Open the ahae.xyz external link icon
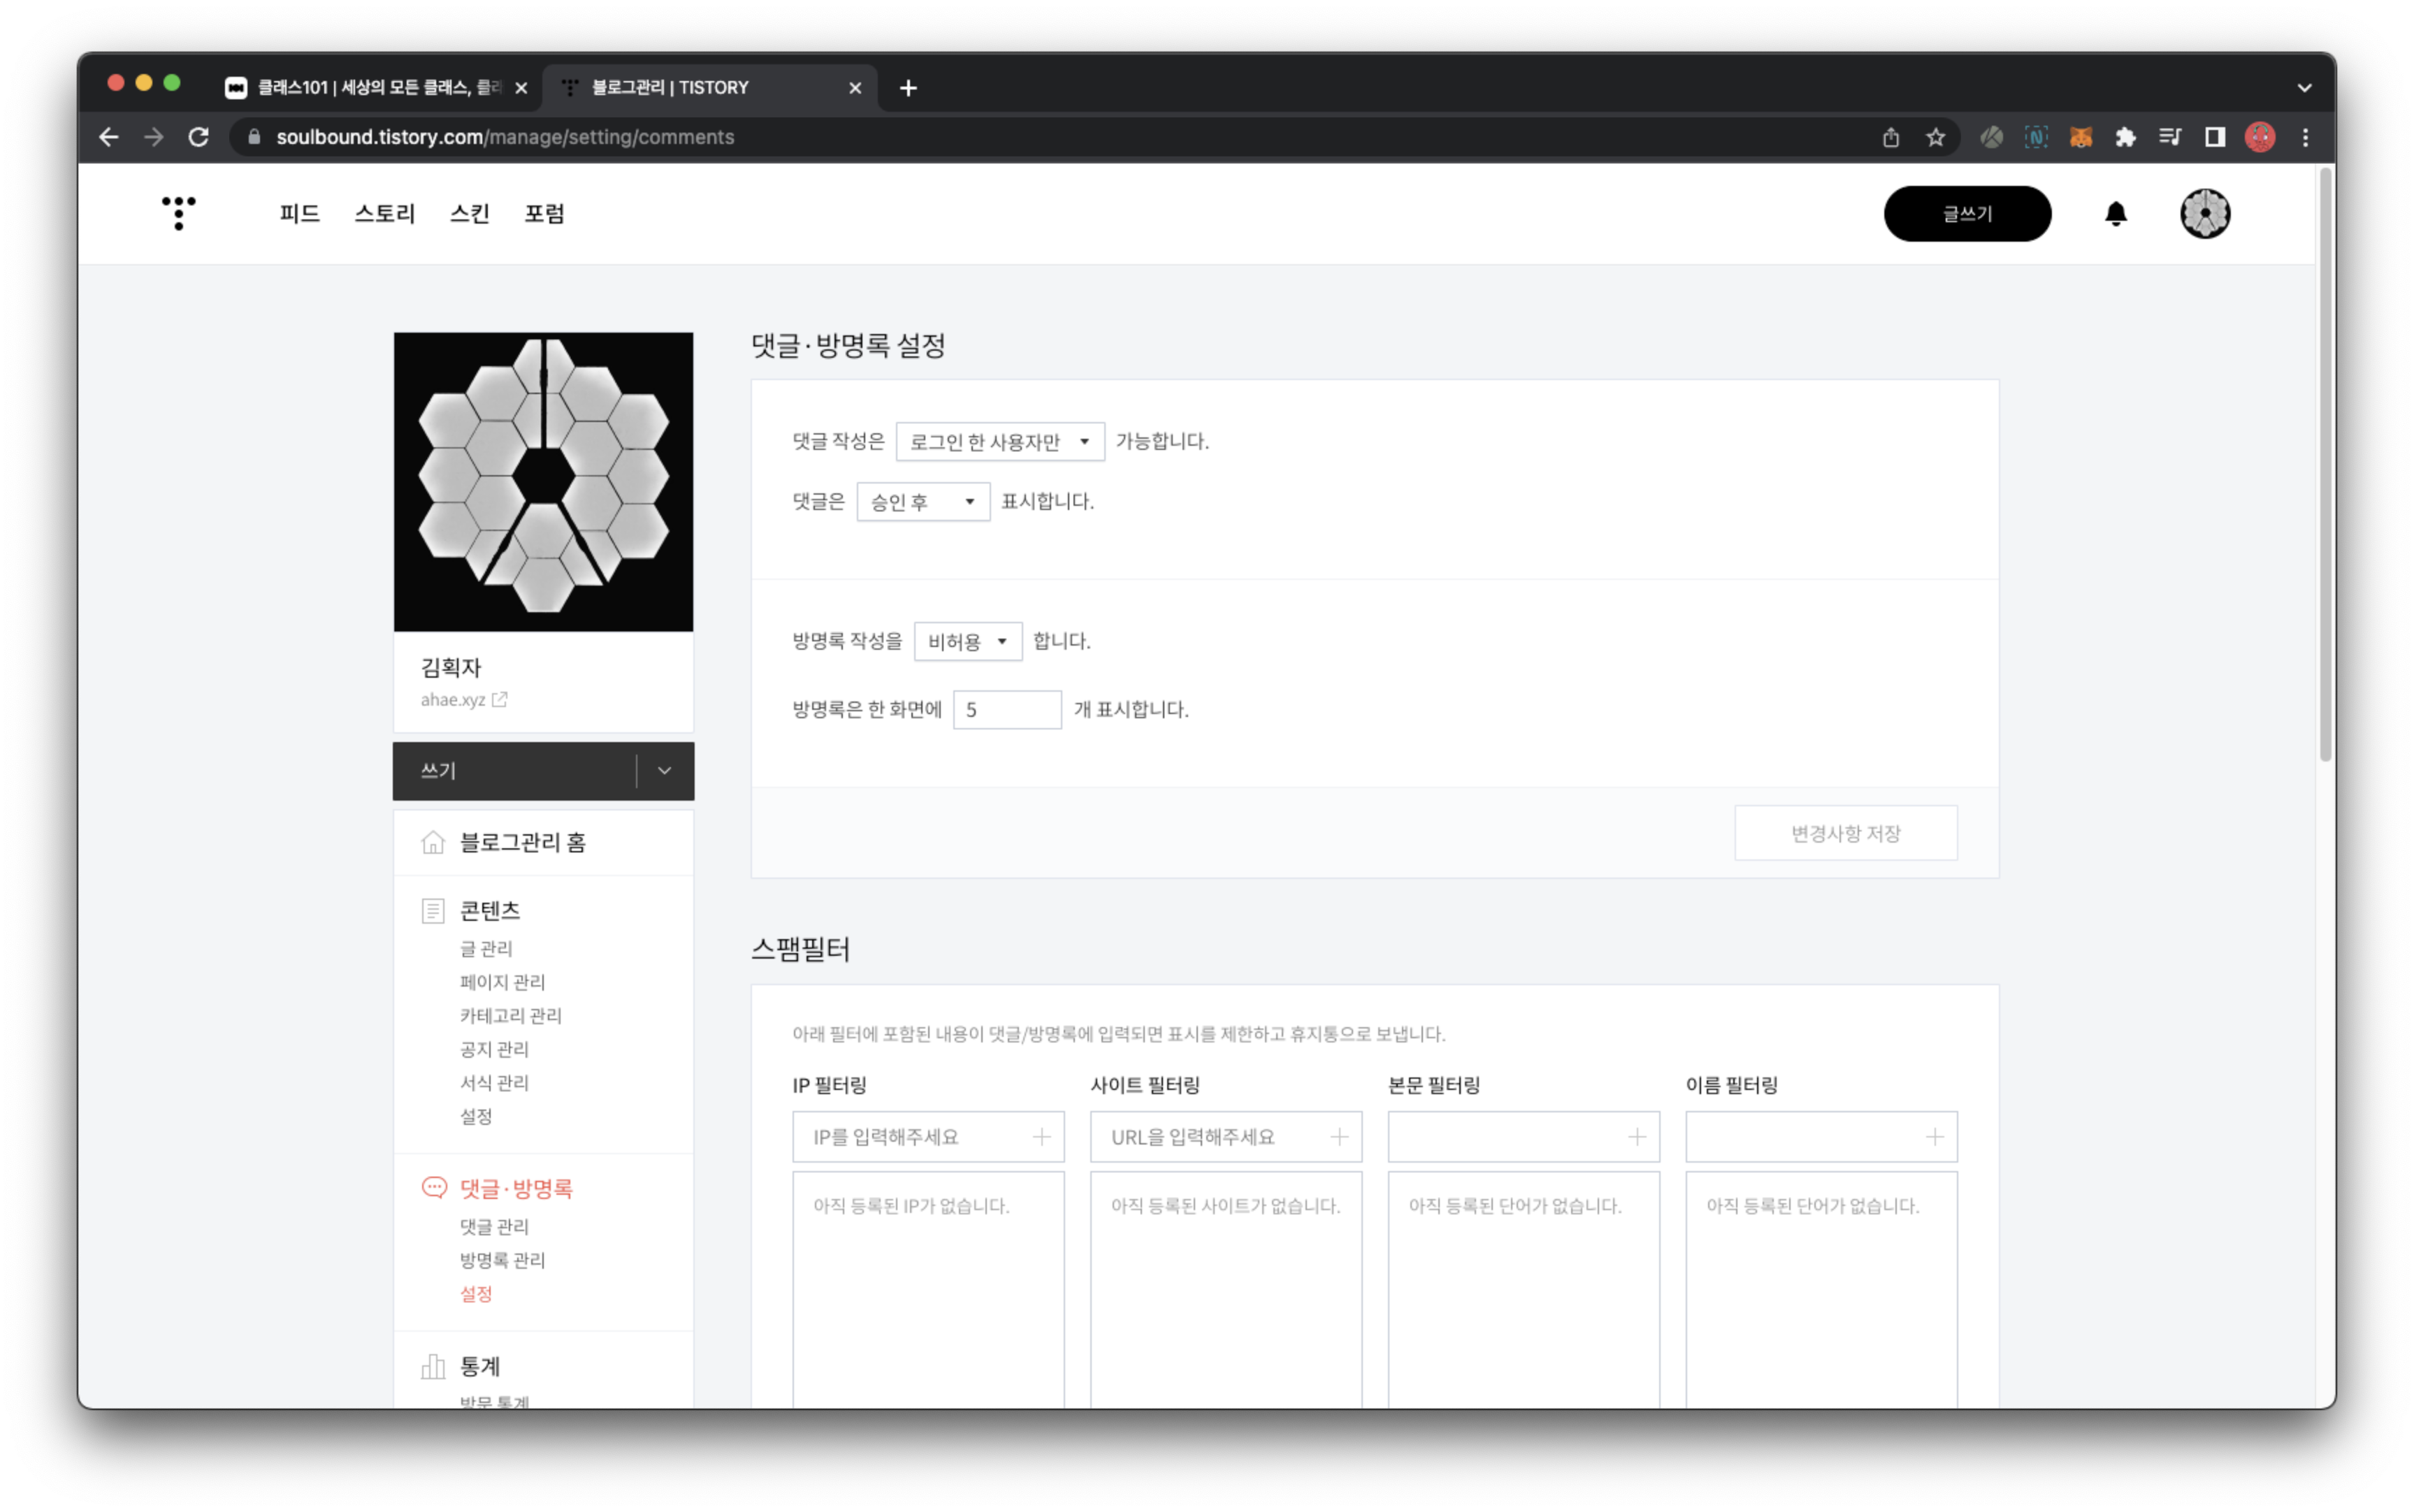This screenshot has height=1512, width=2414. click(499, 700)
